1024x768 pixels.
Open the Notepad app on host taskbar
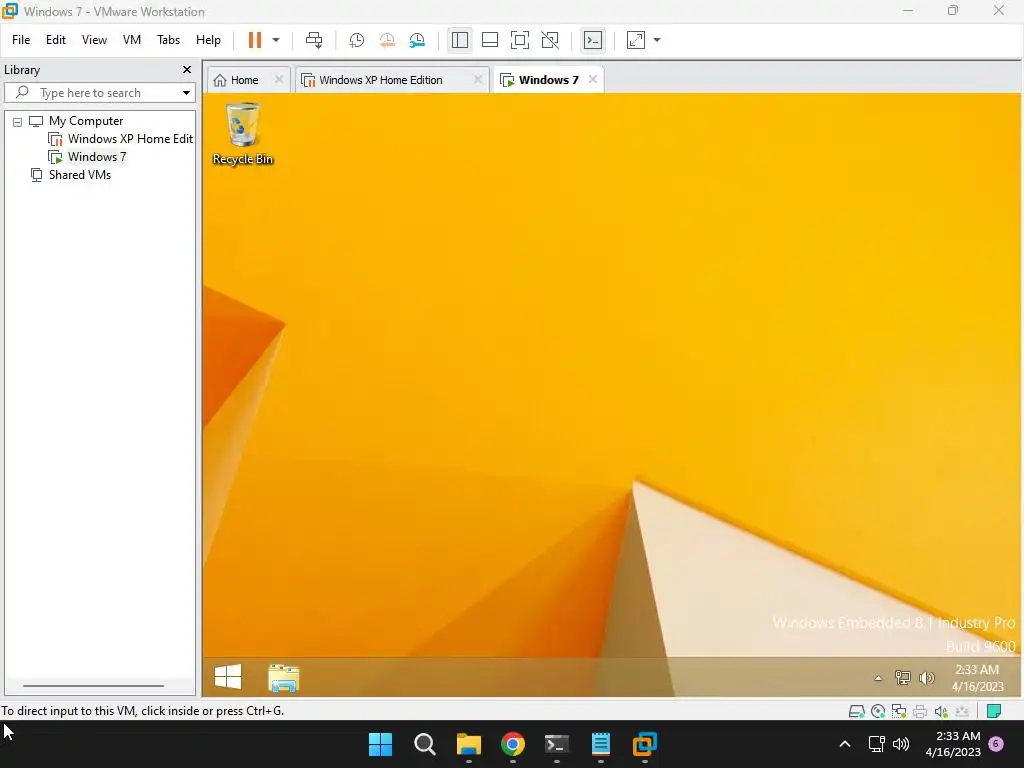point(600,744)
